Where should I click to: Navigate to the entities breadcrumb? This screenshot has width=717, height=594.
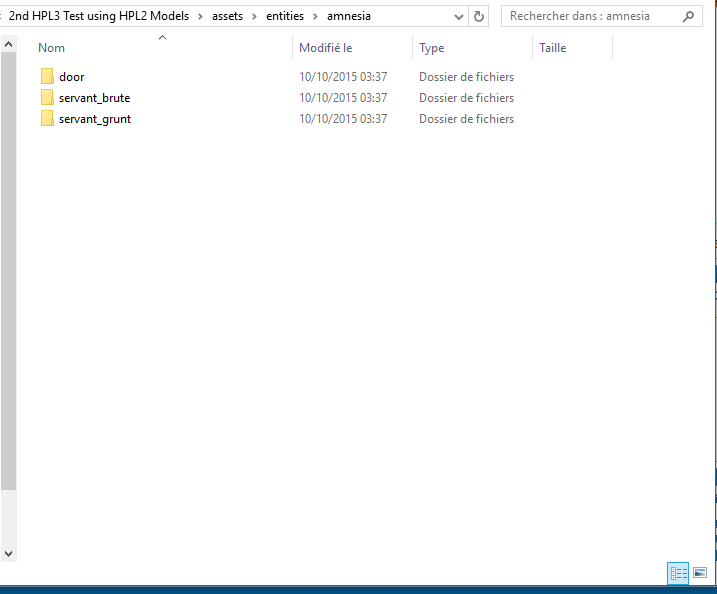point(285,16)
